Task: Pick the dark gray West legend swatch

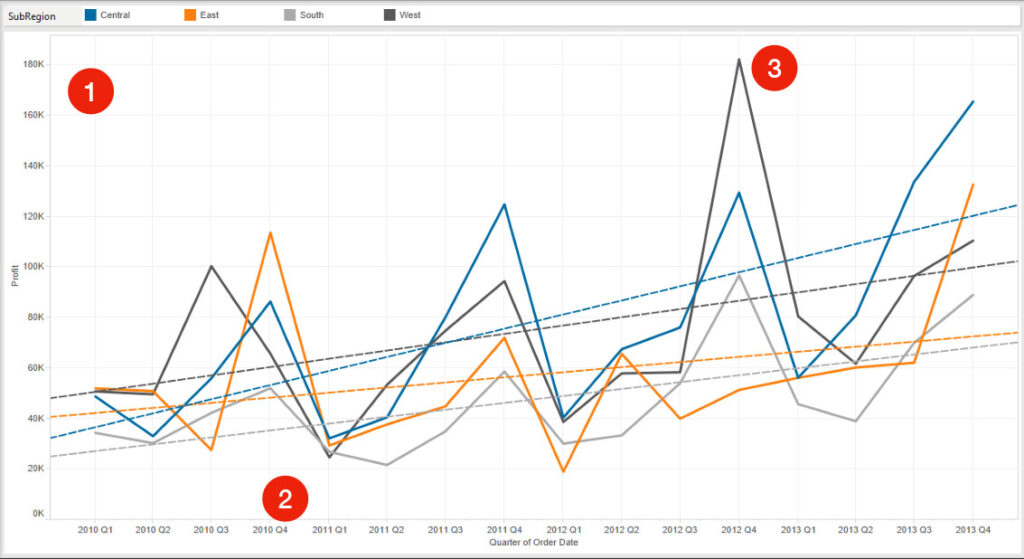Action: pos(390,16)
